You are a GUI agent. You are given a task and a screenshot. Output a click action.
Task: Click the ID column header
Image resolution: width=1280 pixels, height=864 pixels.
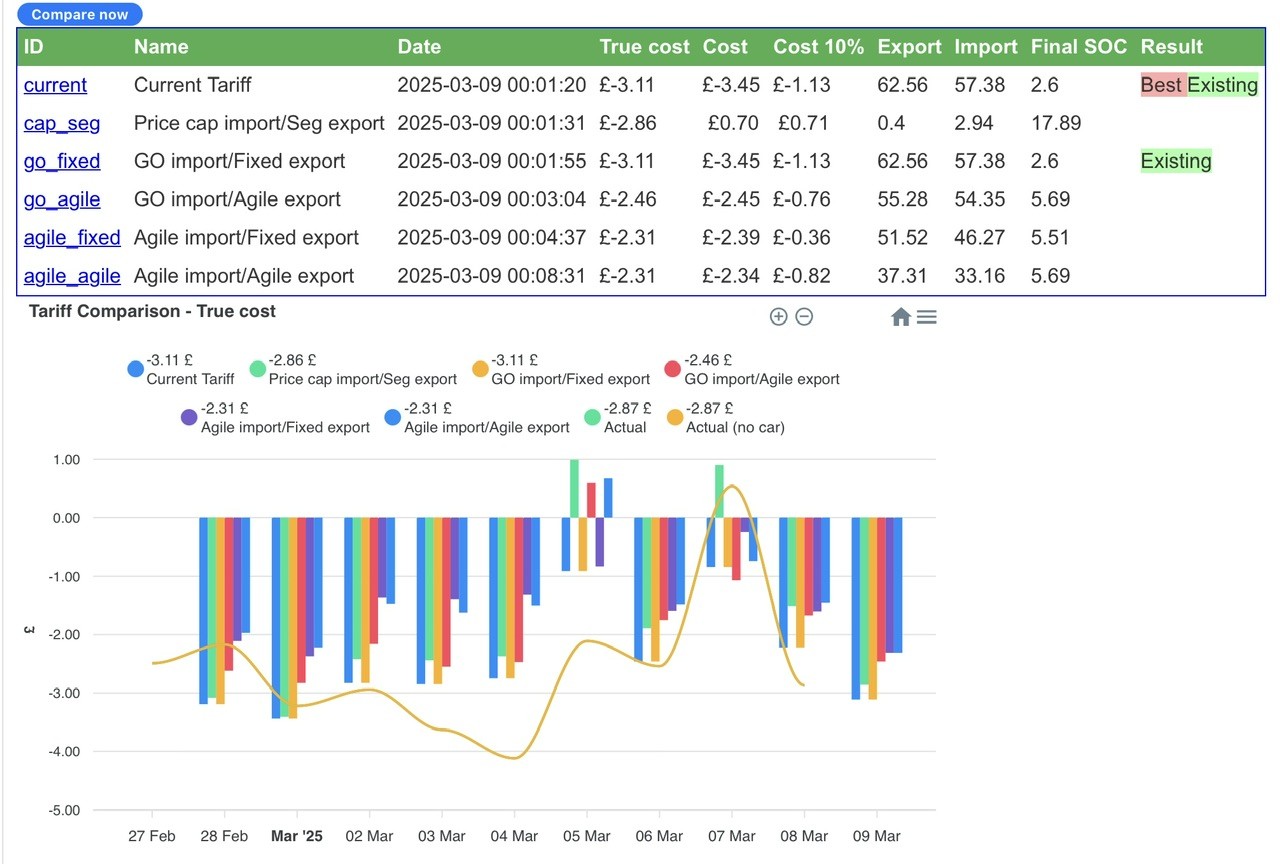click(34, 47)
